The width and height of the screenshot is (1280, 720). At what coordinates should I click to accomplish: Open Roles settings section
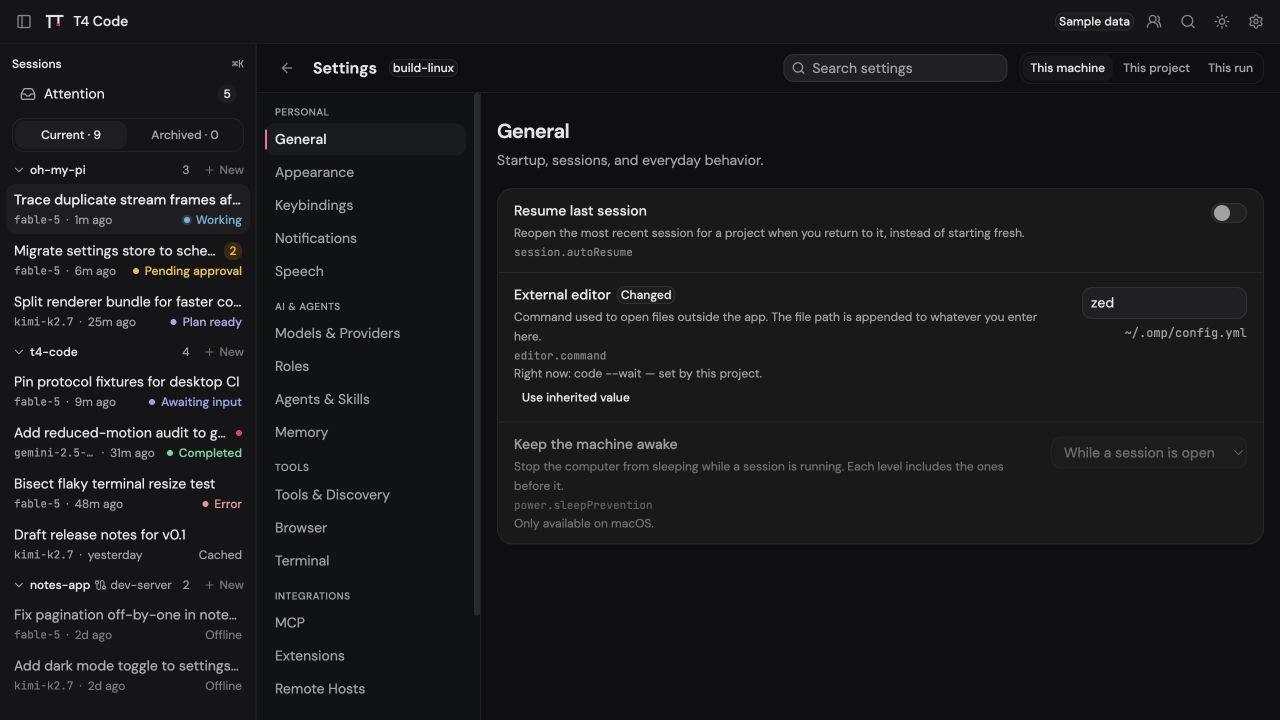366,366
